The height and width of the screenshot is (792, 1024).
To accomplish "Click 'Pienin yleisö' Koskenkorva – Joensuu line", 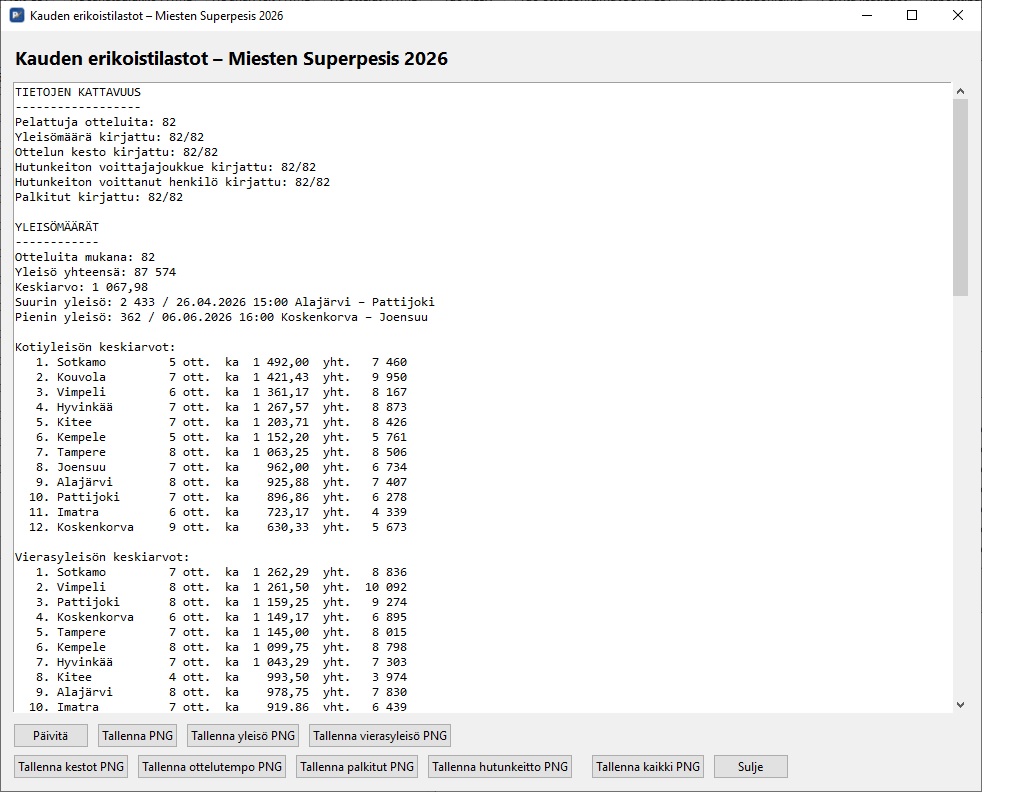I will (221, 317).
